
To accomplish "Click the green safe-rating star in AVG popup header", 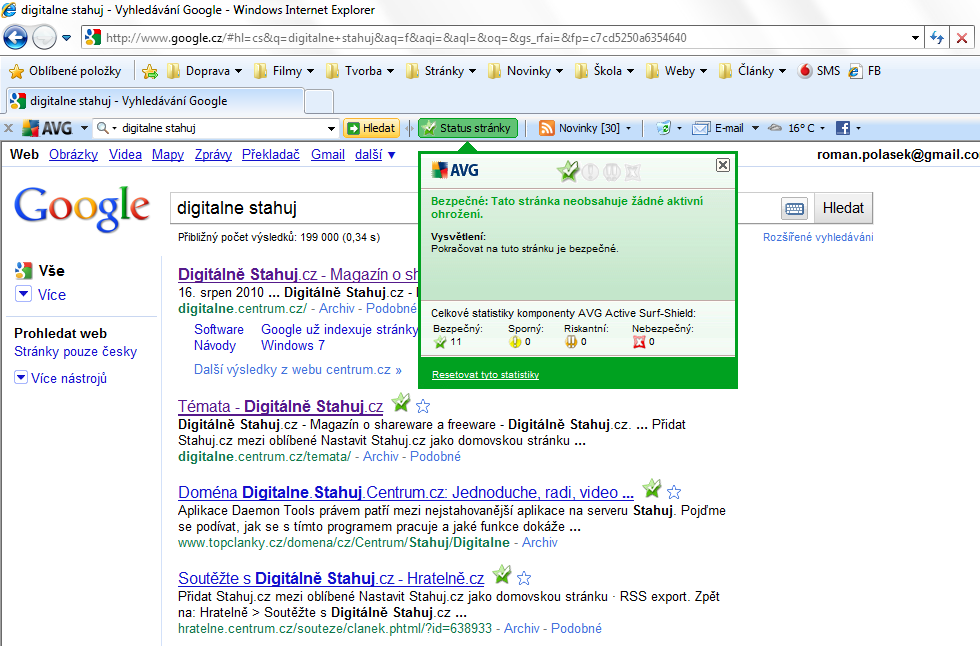I will [x=568, y=171].
